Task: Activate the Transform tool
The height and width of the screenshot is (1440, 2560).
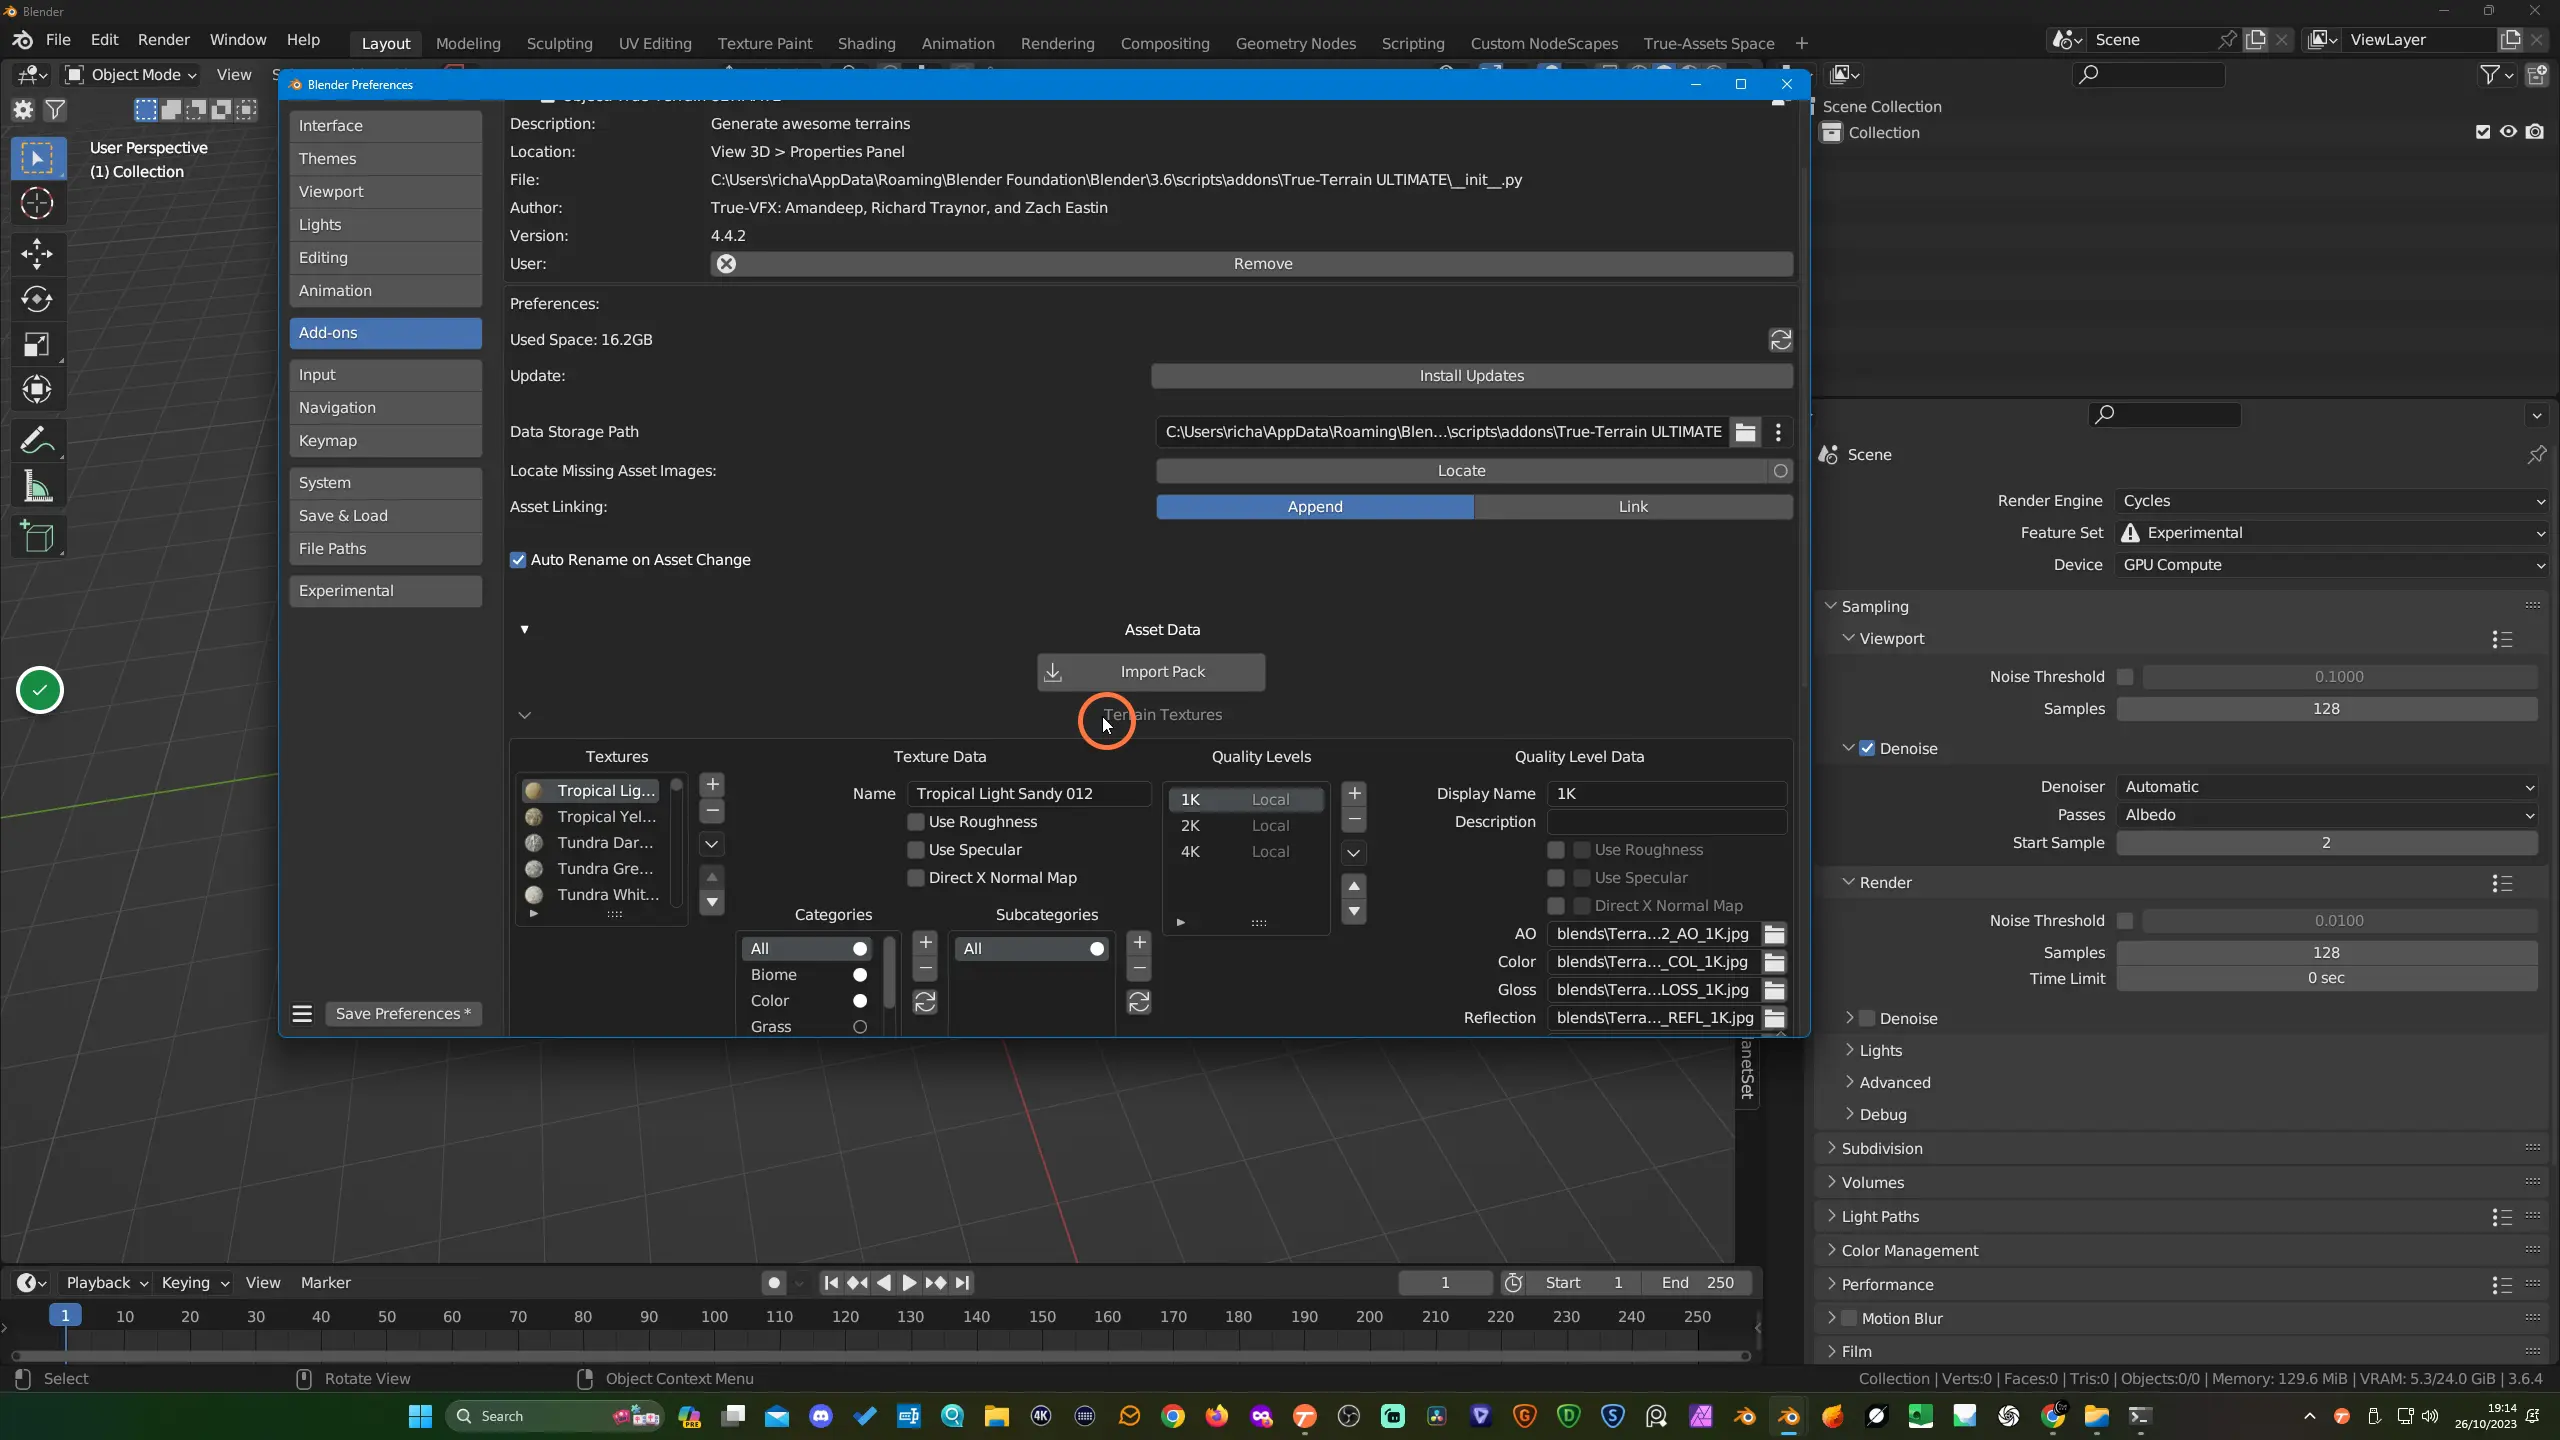Action: point(37,390)
